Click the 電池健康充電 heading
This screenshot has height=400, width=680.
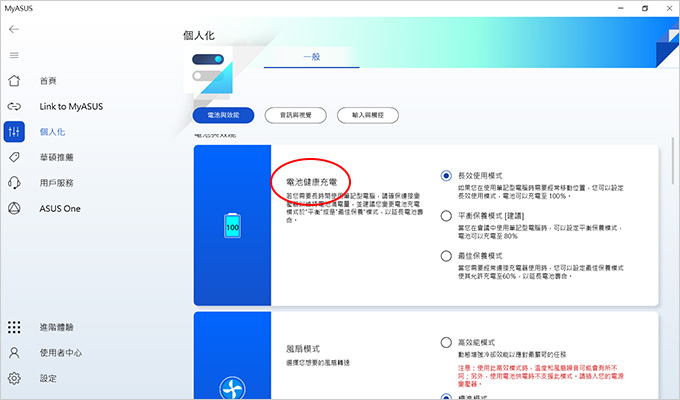point(311,182)
